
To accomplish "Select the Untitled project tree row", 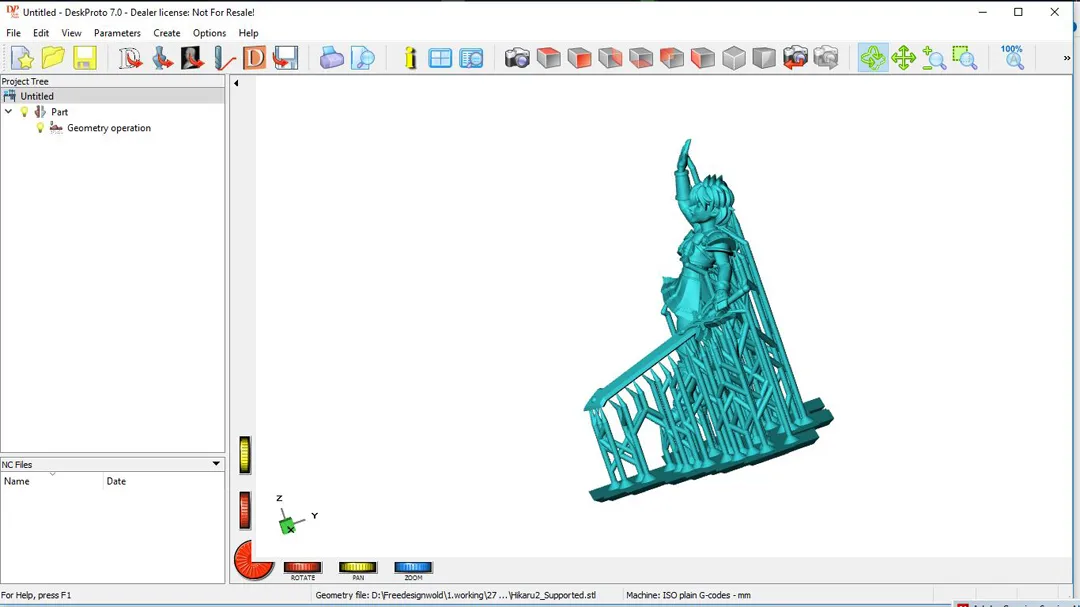I will pyautogui.click(x=112, y=96).
